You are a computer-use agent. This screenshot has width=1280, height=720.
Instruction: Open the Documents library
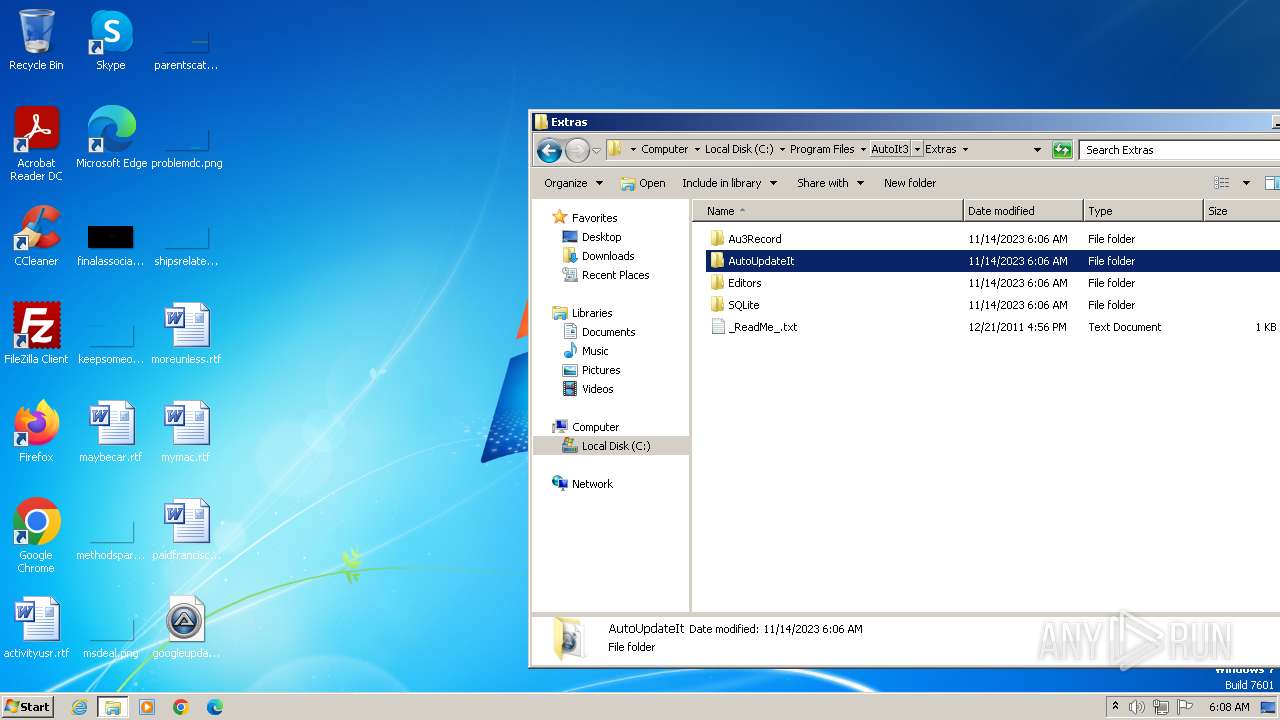pyautogui.click(x=608, y=332)
